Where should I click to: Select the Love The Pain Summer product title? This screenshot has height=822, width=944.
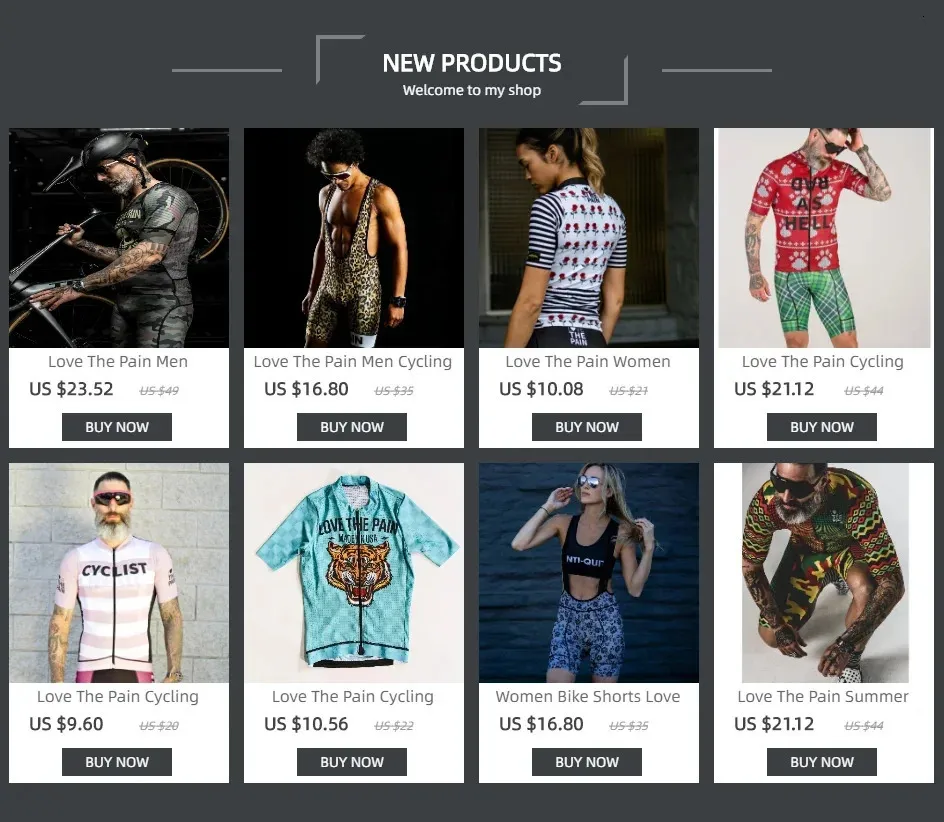[x=823, y=697]
